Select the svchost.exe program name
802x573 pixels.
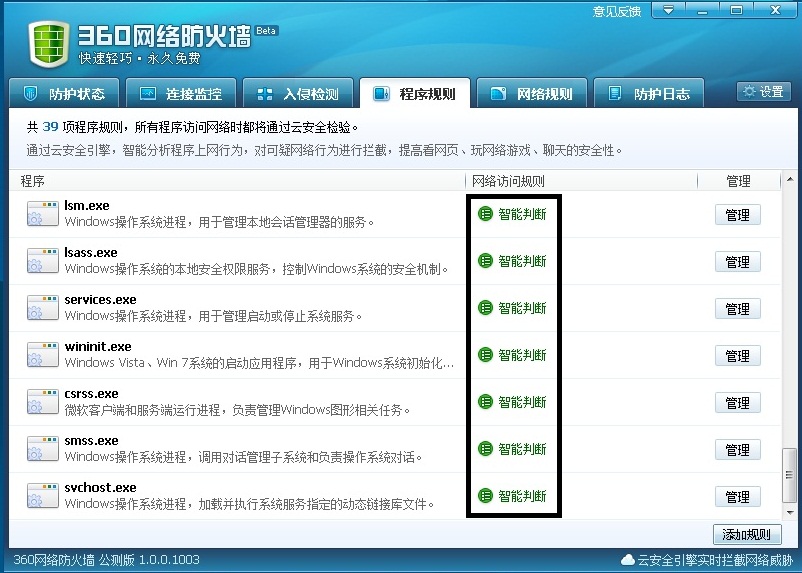[x=101, y=488]
